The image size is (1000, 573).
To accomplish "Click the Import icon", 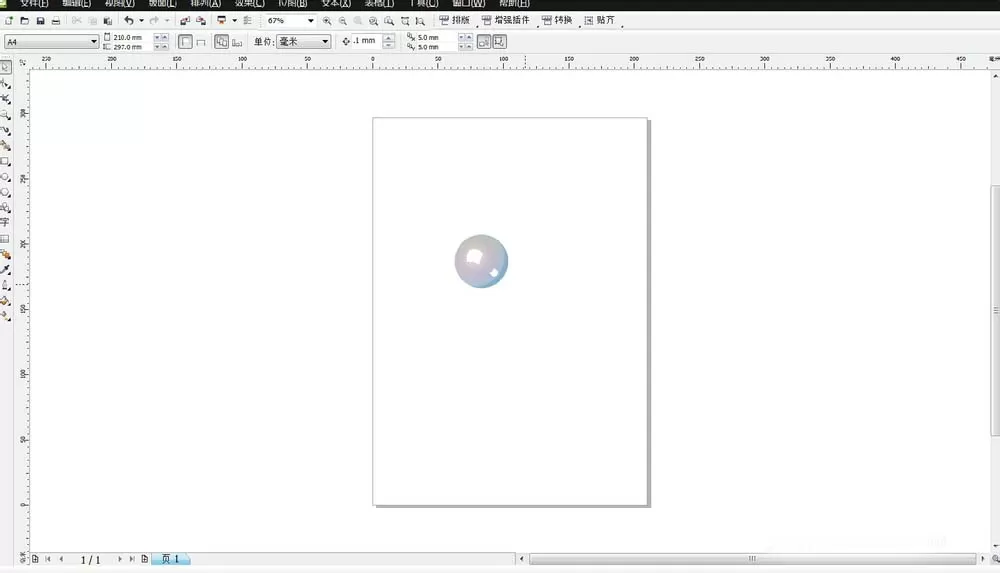I will (x=185, y=21).
